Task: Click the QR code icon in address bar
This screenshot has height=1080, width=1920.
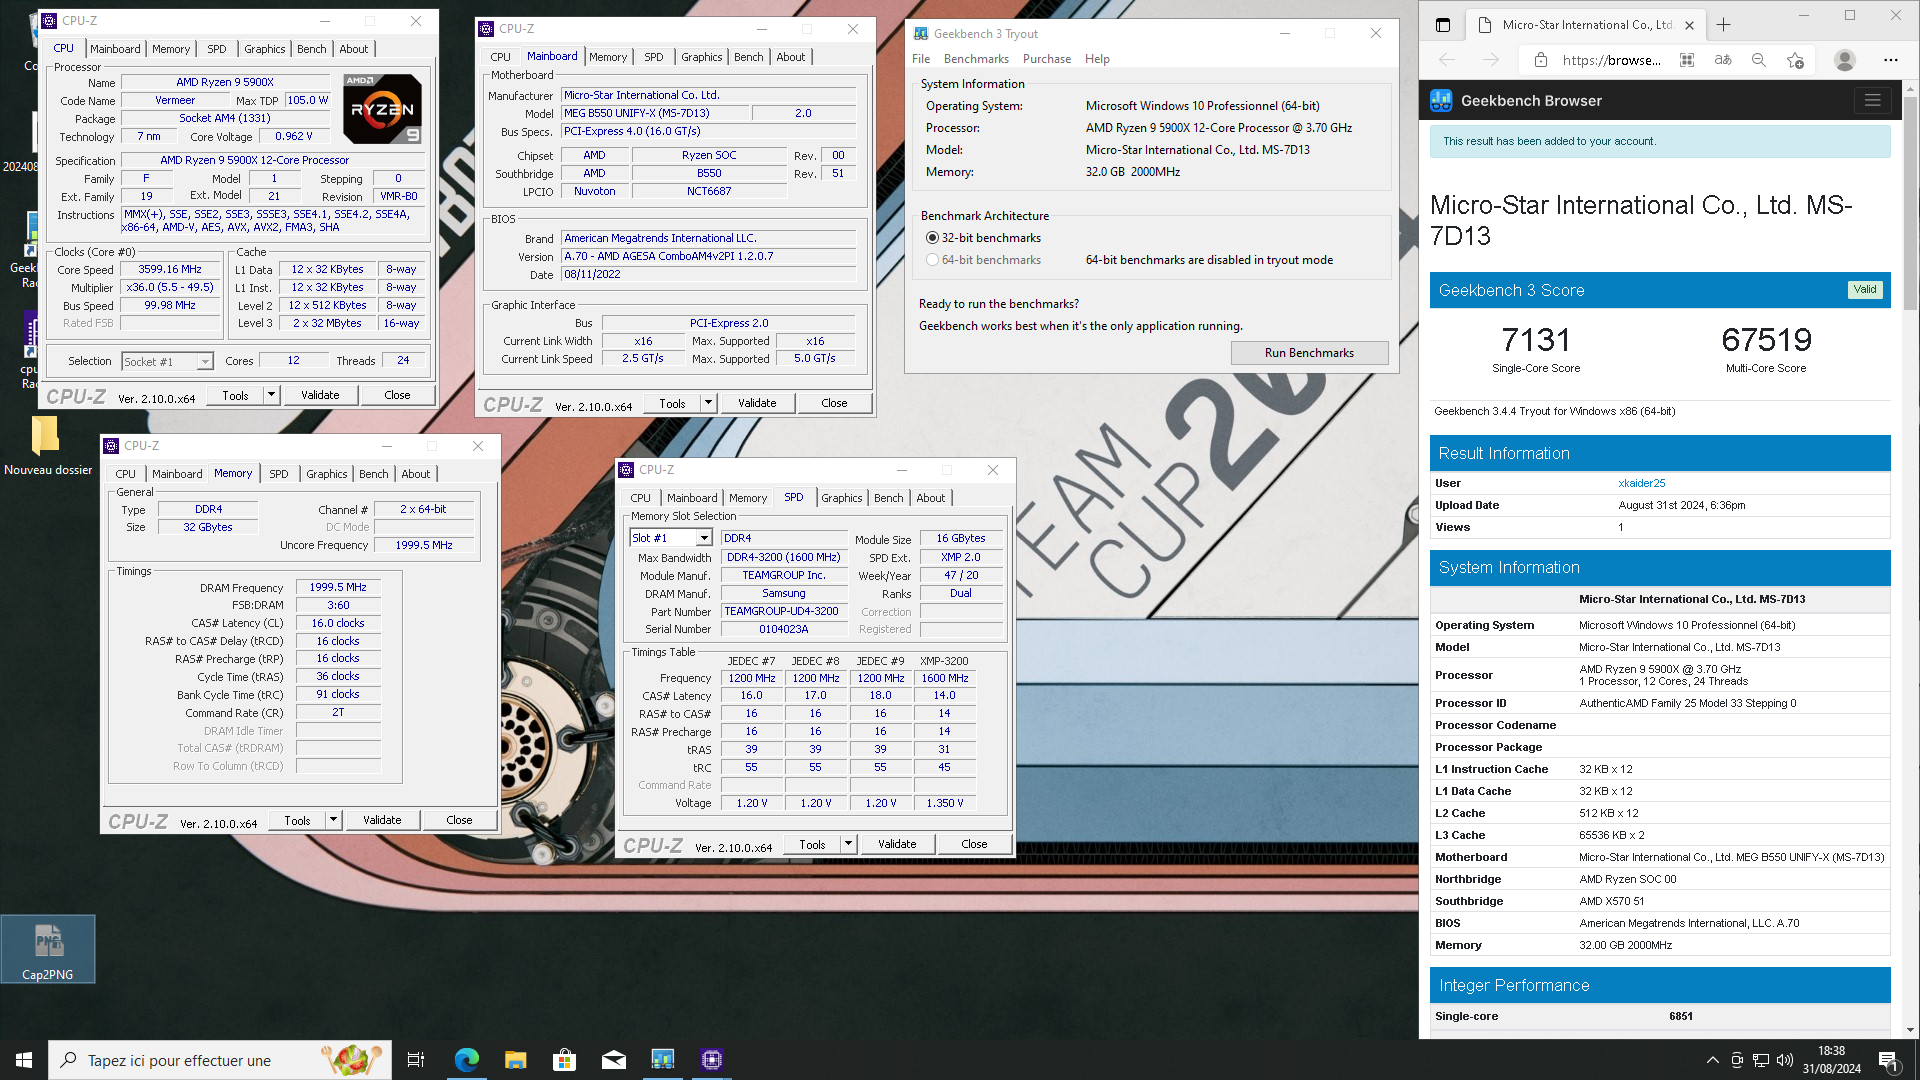Action: tap(1687, 60)
